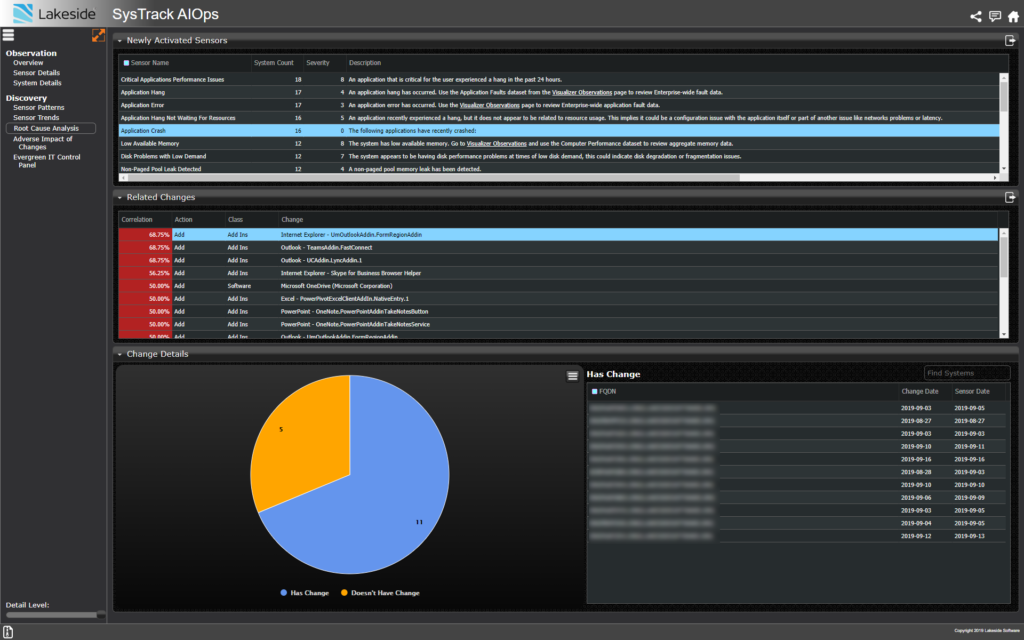Image resolution: width=1024 pixels, height=640 pixels.
Task: Open Sensor Patterns page
Action: 39,107
